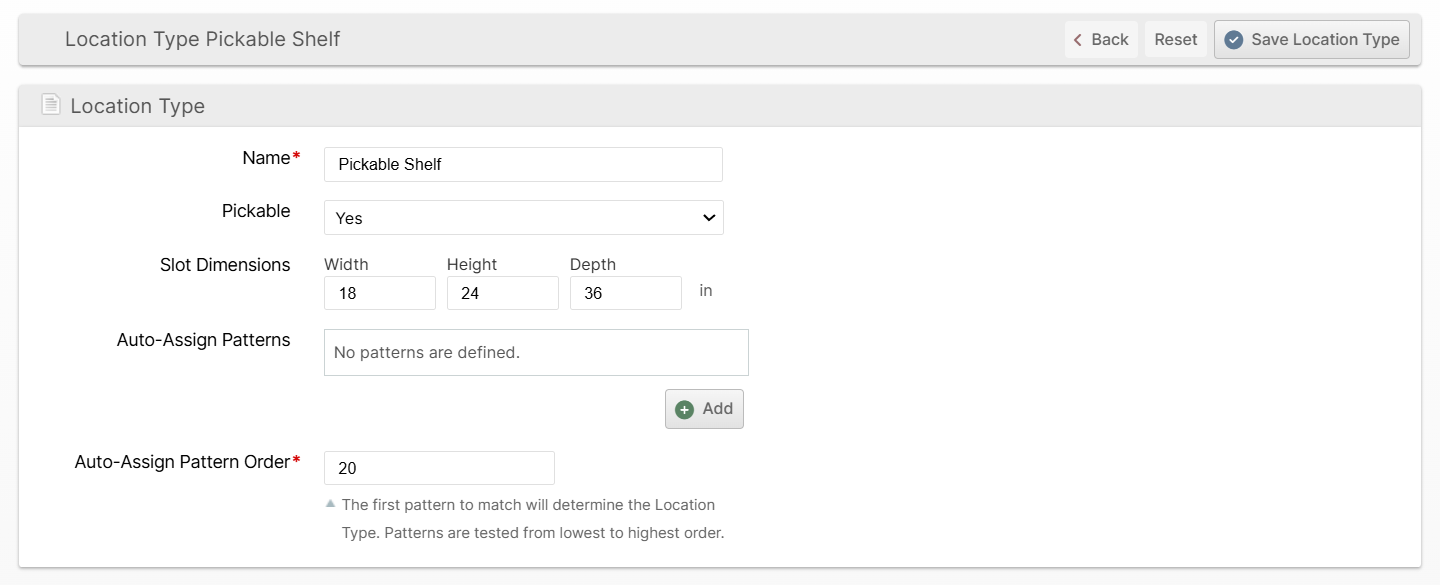Click the Slot Dimensions label

point(225,265)
